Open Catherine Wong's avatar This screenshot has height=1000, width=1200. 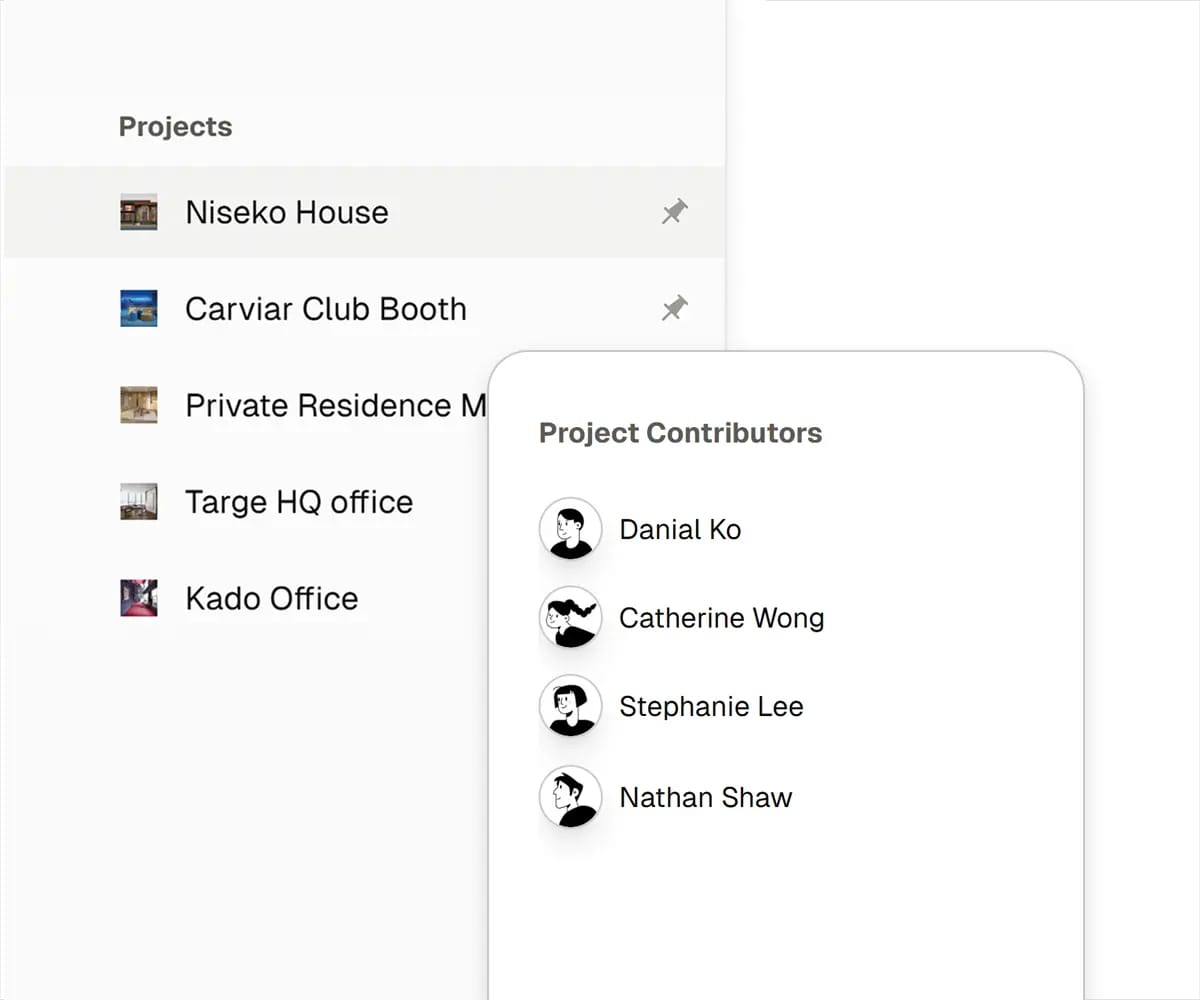coord(570,618)
